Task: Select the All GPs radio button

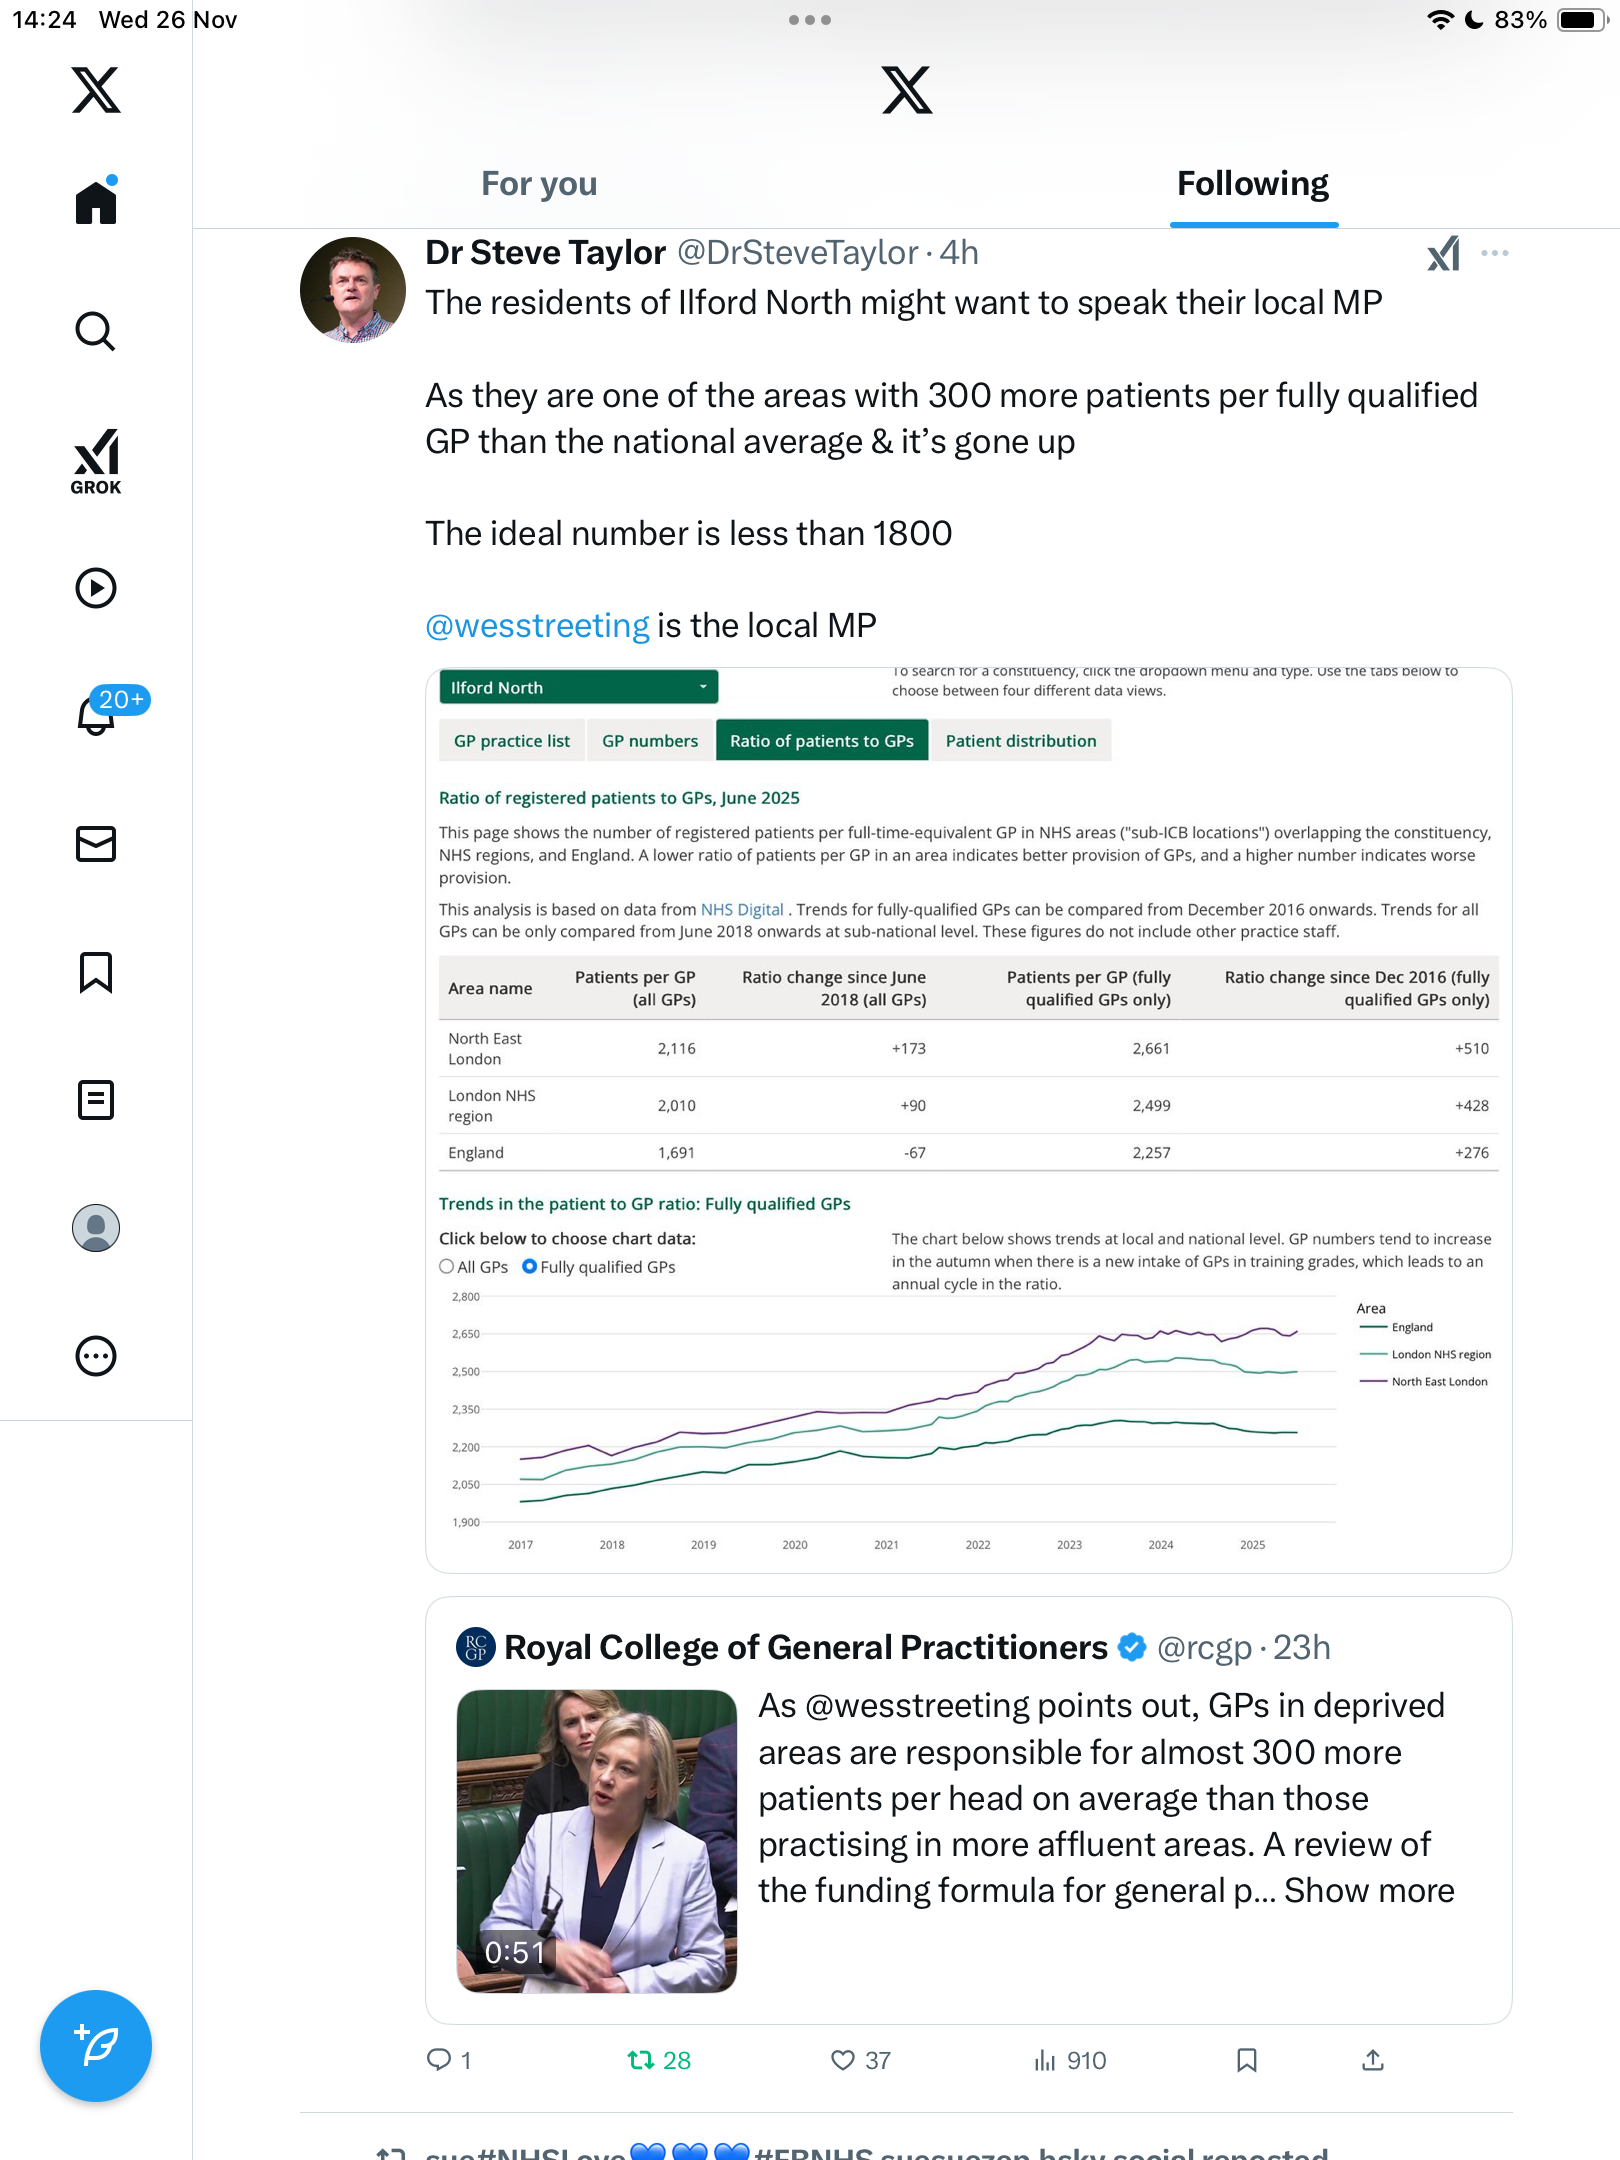Action: 447,1266
